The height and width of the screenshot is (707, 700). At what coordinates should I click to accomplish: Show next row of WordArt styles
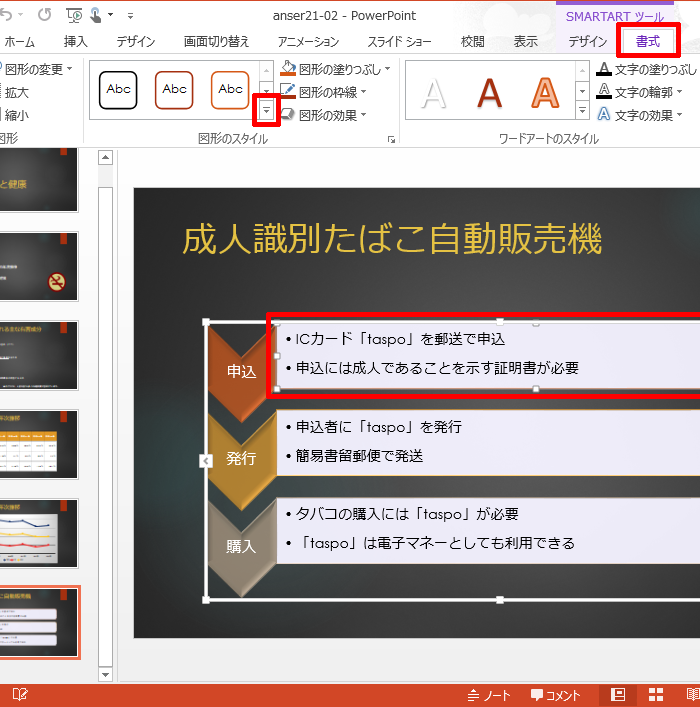pos(582,91)
